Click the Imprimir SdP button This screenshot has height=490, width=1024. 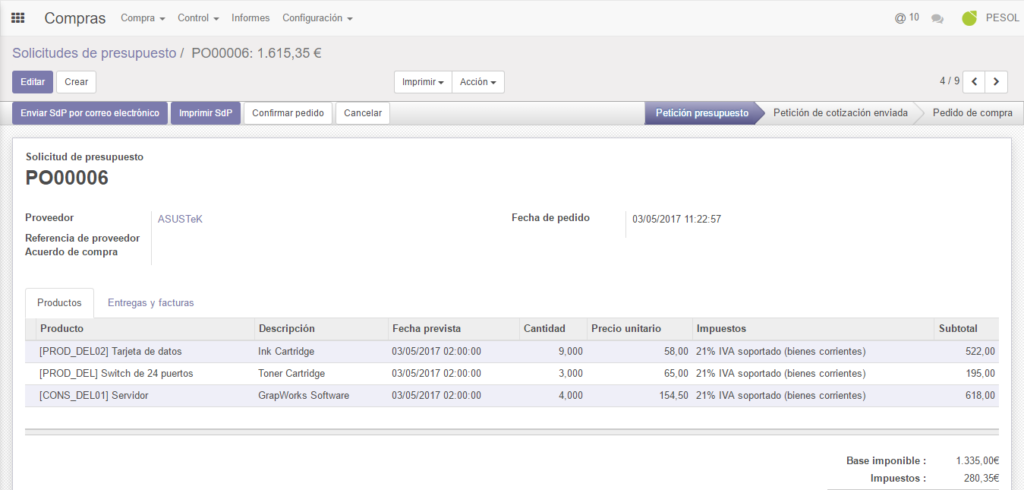[x=206, y=113]
